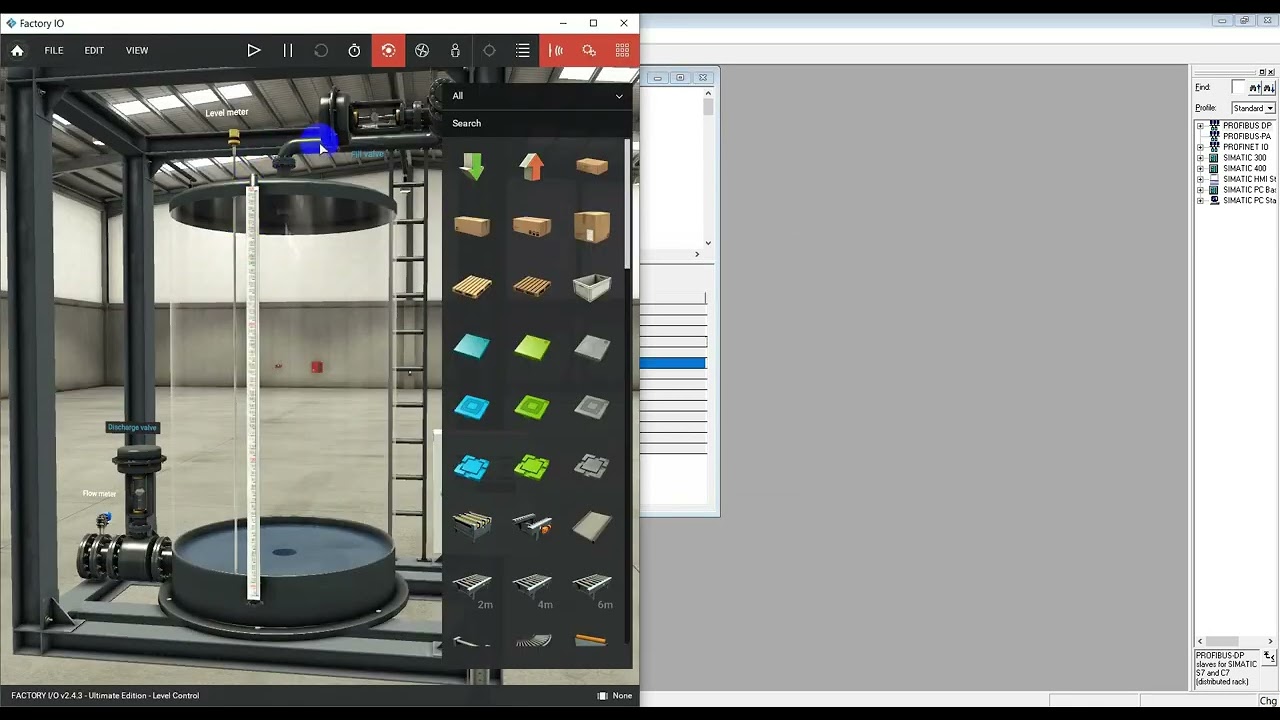The height and width of the screenshot is (720, 1280).
Task: Switch to first person camera
Action: (455, 50)
